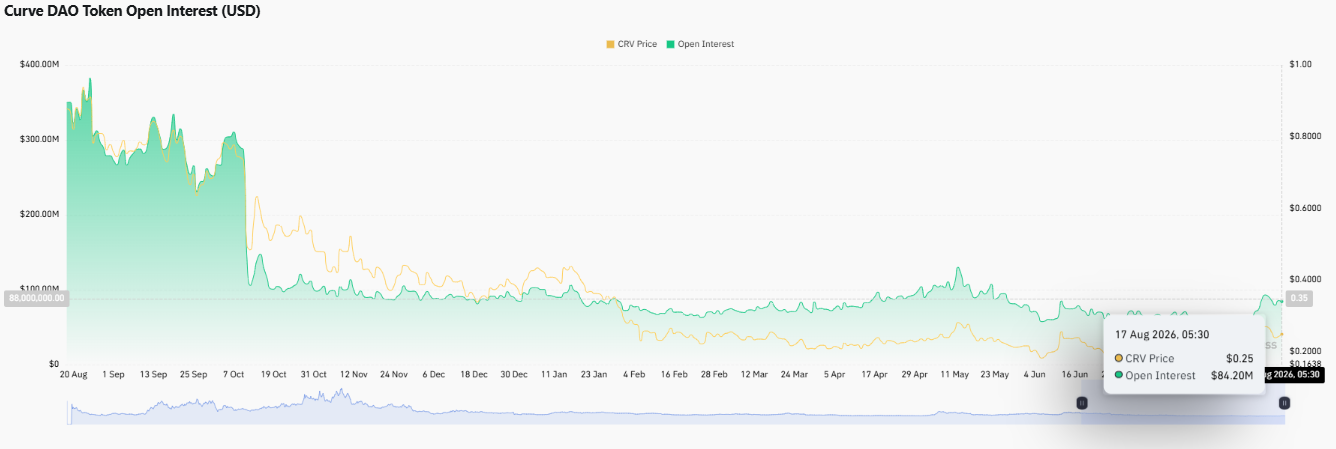Click the left handle of range slider
The width and height of the screenshot is (1336, 449).
(1081, 402)
